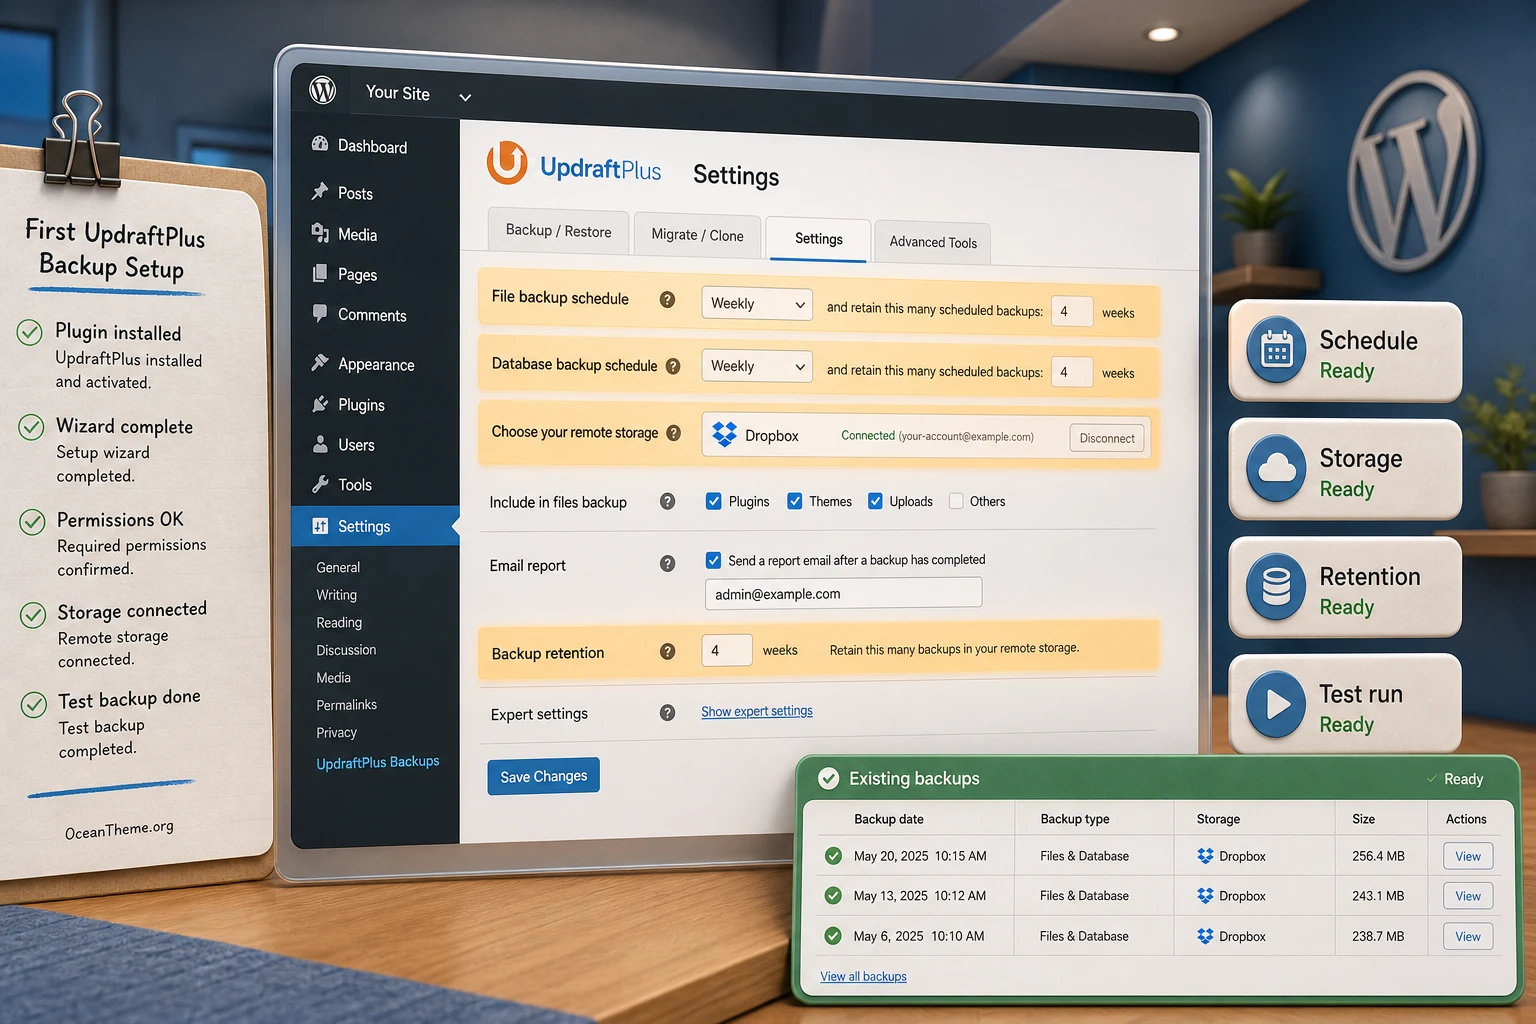
Task: Click the Save Changes button
Action: (543, 776)
